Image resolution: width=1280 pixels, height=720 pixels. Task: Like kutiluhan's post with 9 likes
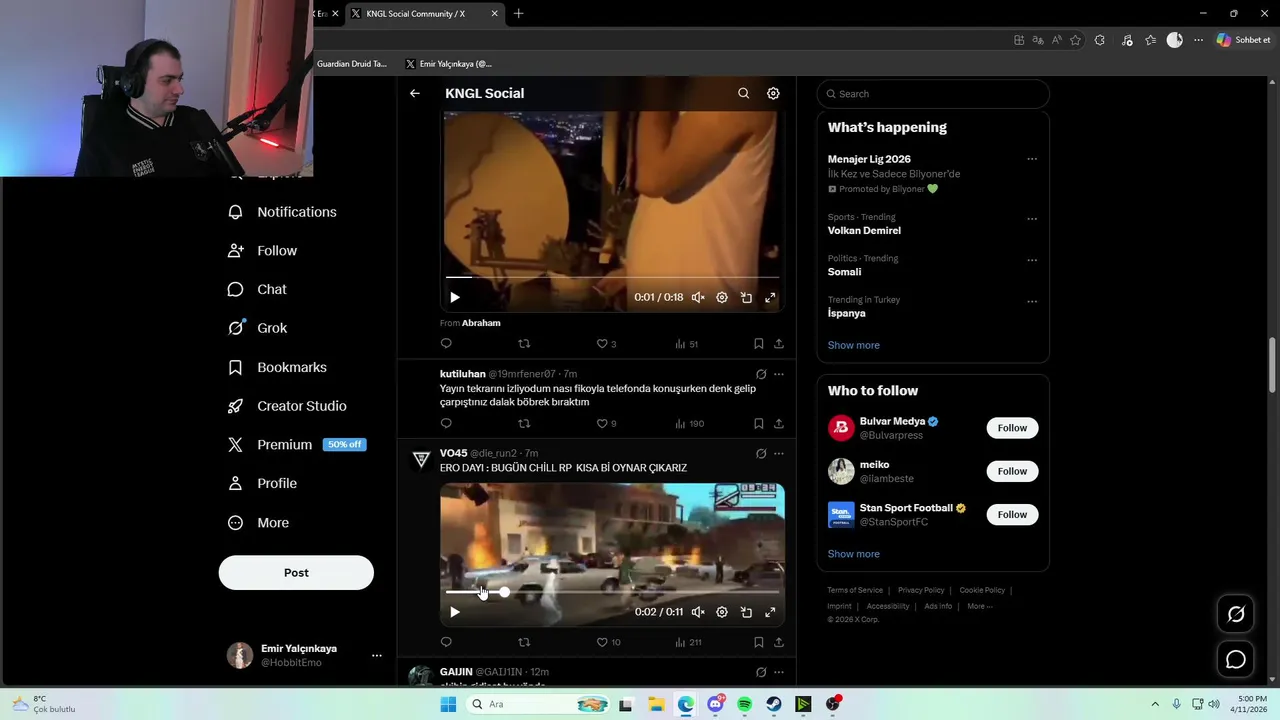coord(606,423)
